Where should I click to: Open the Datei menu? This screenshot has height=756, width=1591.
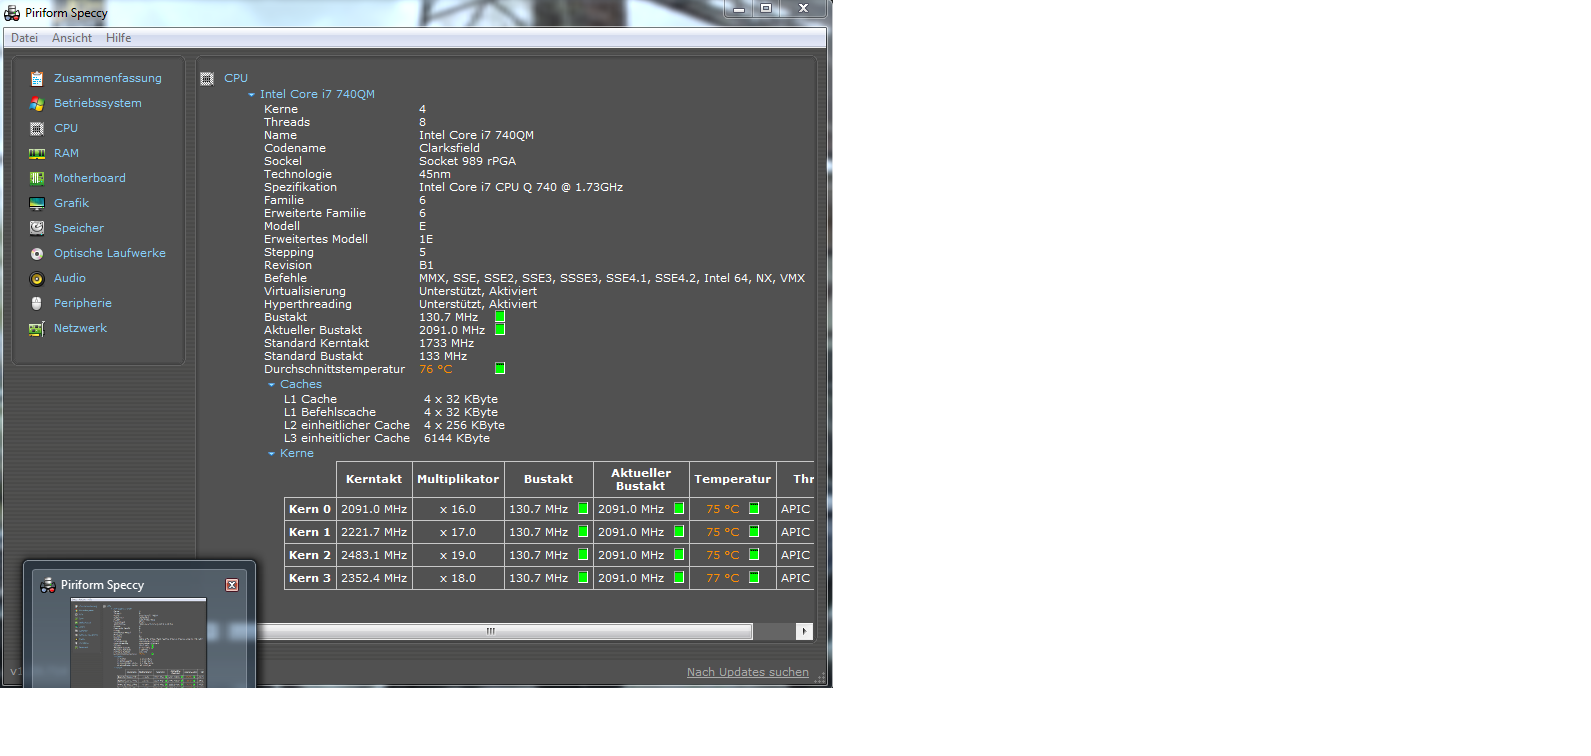click(x=24, y=38)
